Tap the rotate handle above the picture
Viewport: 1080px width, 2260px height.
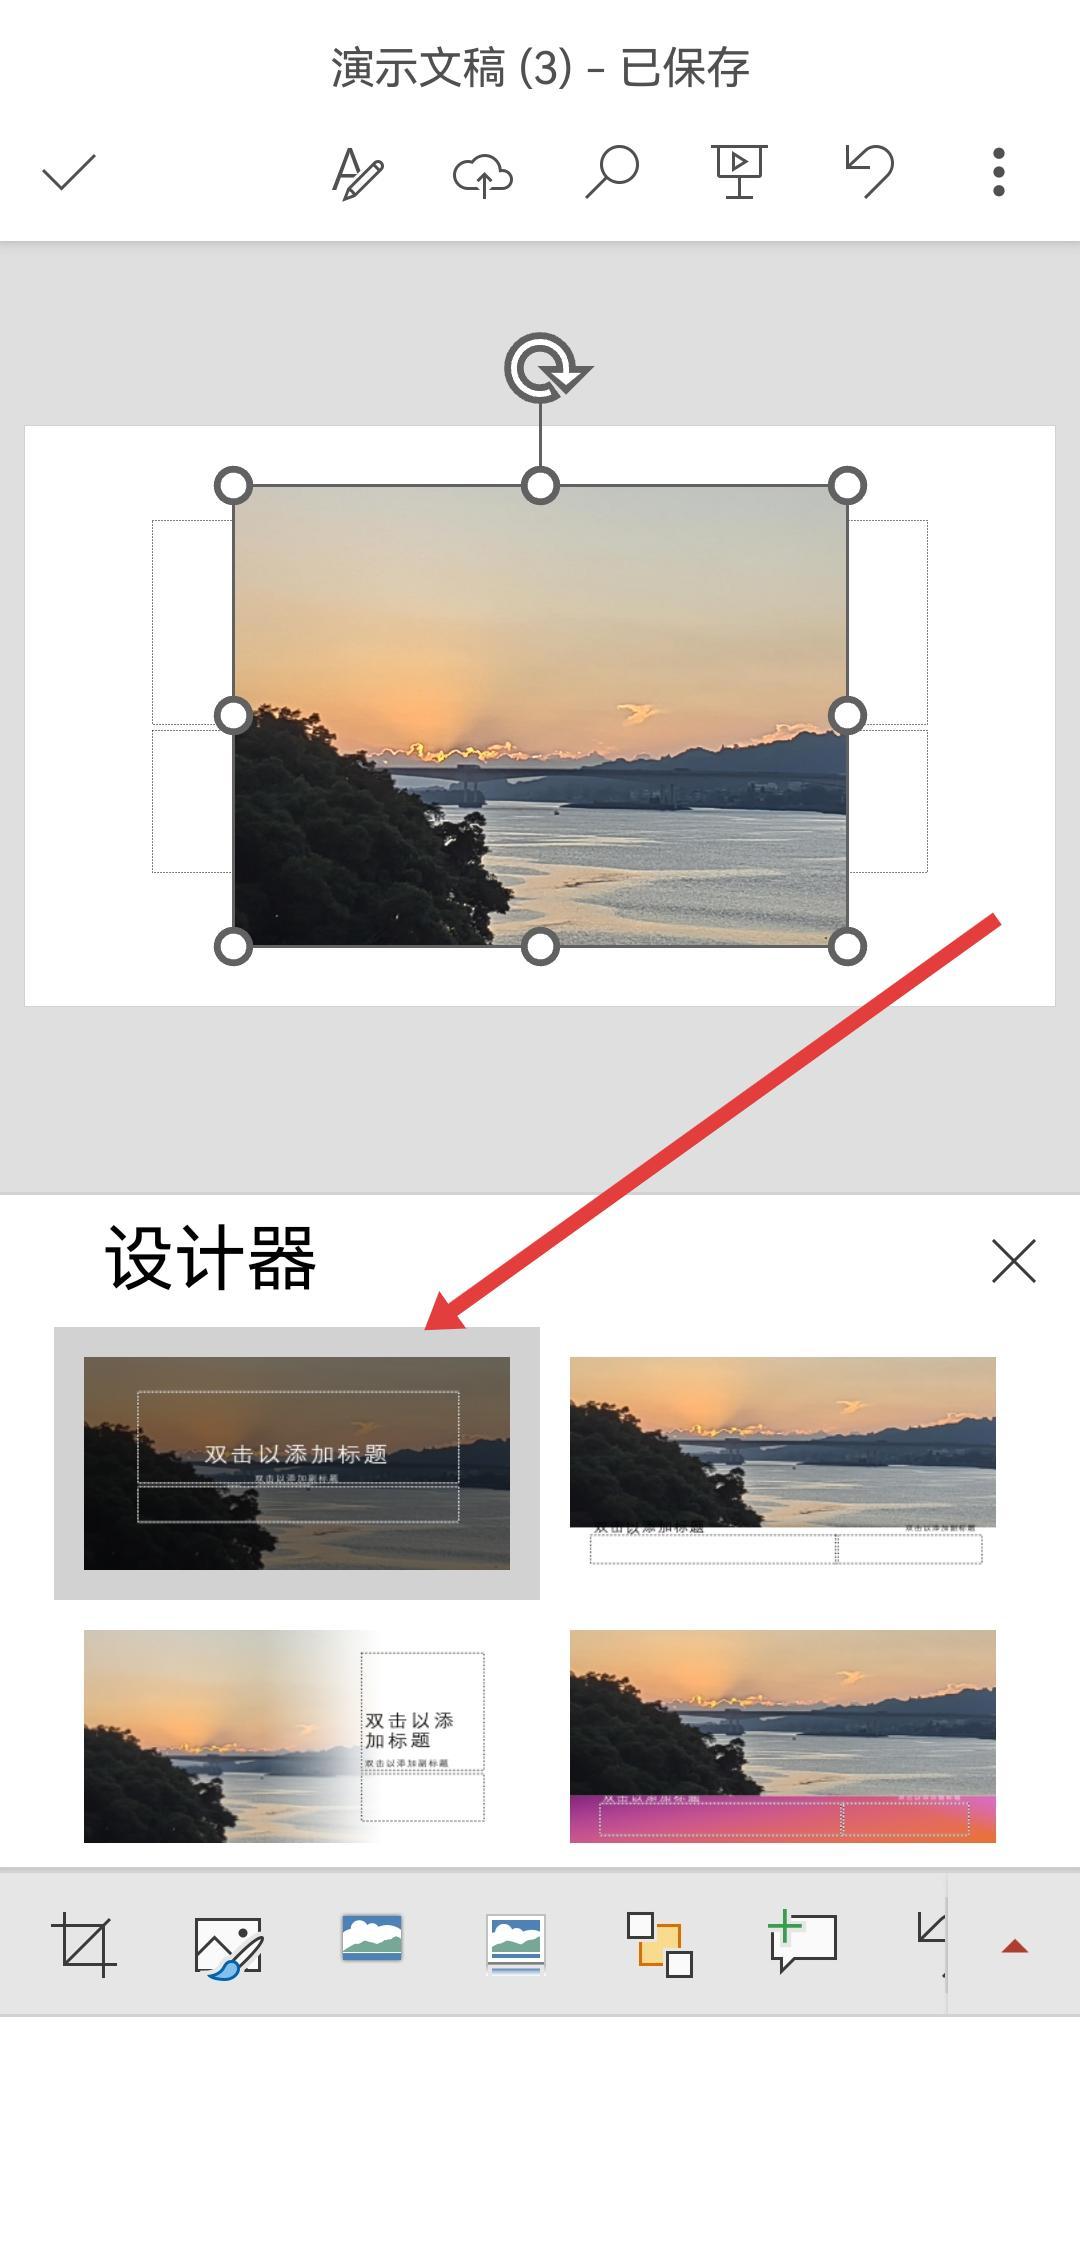tap(543, 368)
